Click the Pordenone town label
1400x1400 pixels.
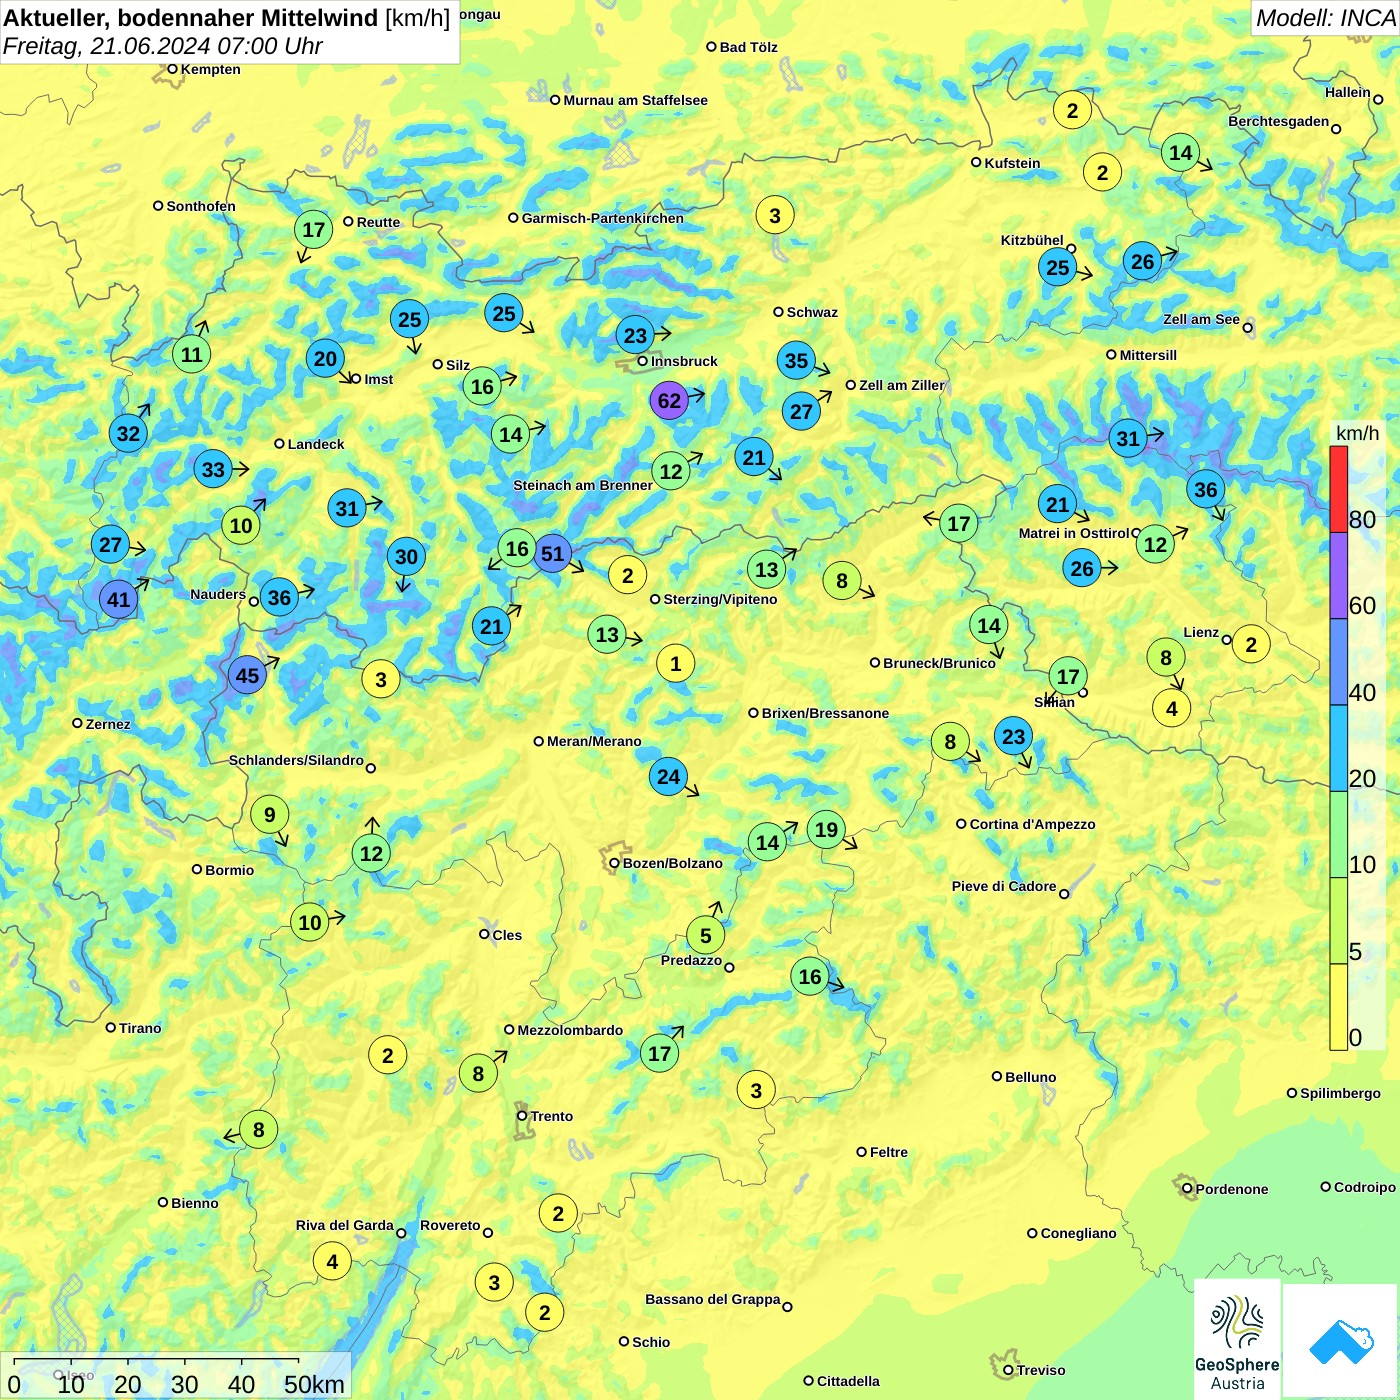pos(1232,1189)
